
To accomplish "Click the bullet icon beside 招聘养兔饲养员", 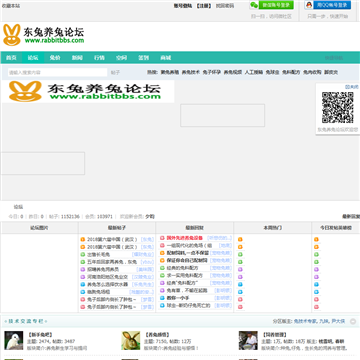I will coord(83,269).
